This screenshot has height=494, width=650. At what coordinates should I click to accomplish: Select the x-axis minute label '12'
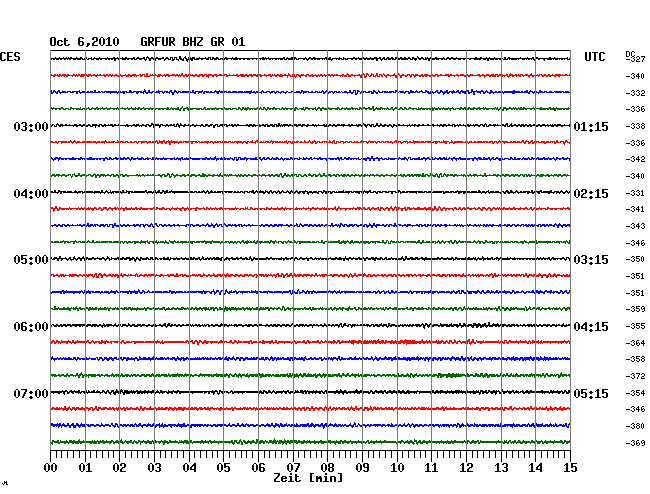[x=466, y=467]
